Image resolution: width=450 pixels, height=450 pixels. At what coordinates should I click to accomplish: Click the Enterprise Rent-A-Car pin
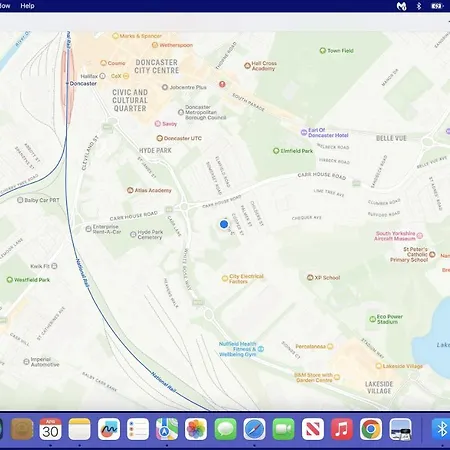click(88, 229)
